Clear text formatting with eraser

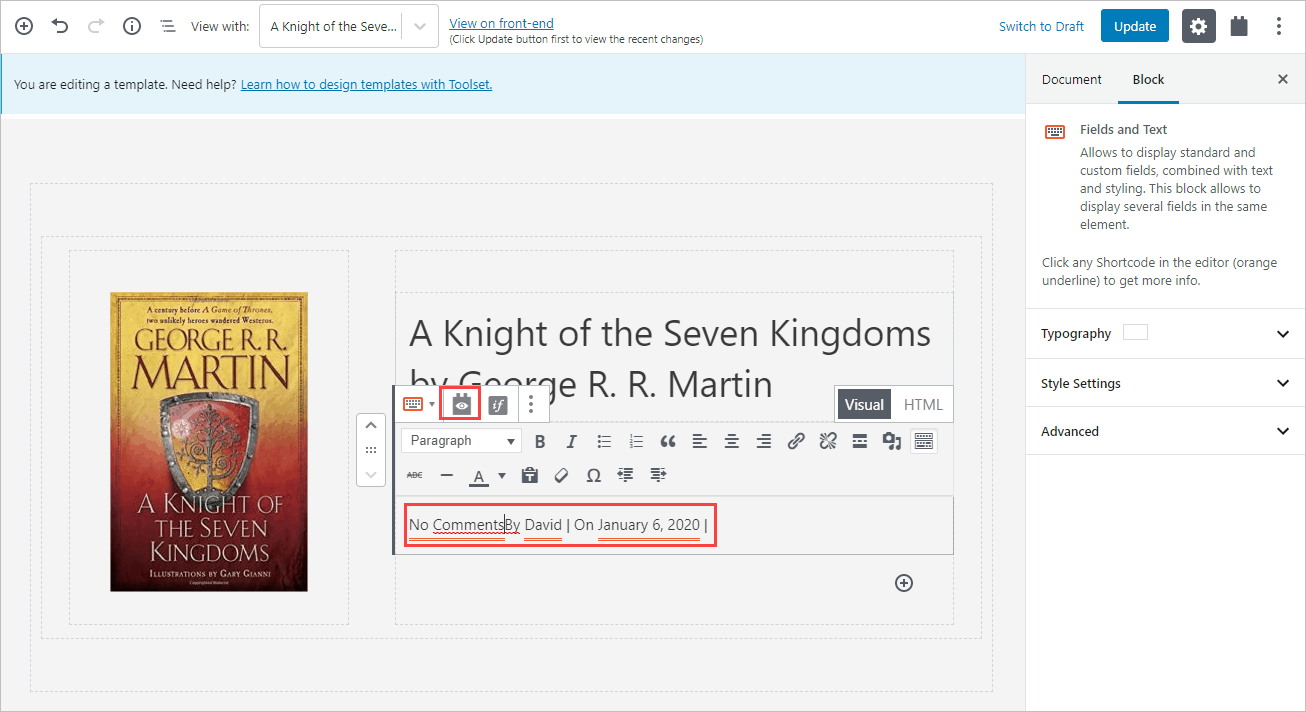pos(562,475)
